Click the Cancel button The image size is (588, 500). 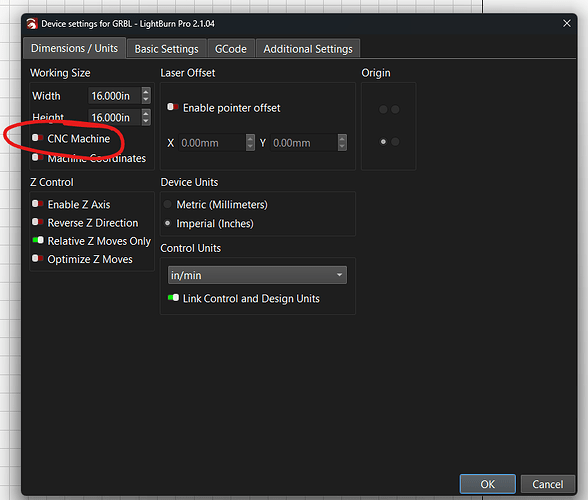(x=548, y=484)
